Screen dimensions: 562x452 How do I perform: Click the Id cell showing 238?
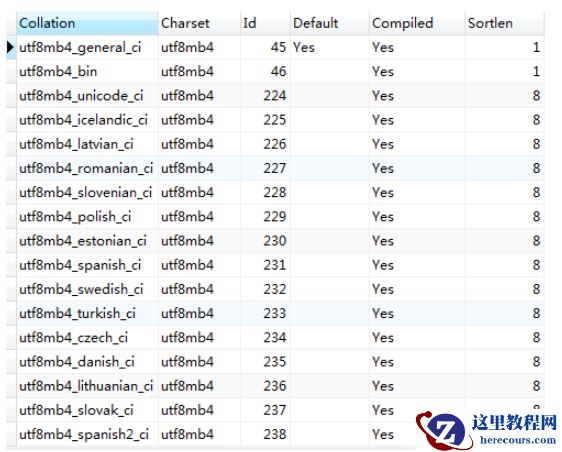point(265,434)
